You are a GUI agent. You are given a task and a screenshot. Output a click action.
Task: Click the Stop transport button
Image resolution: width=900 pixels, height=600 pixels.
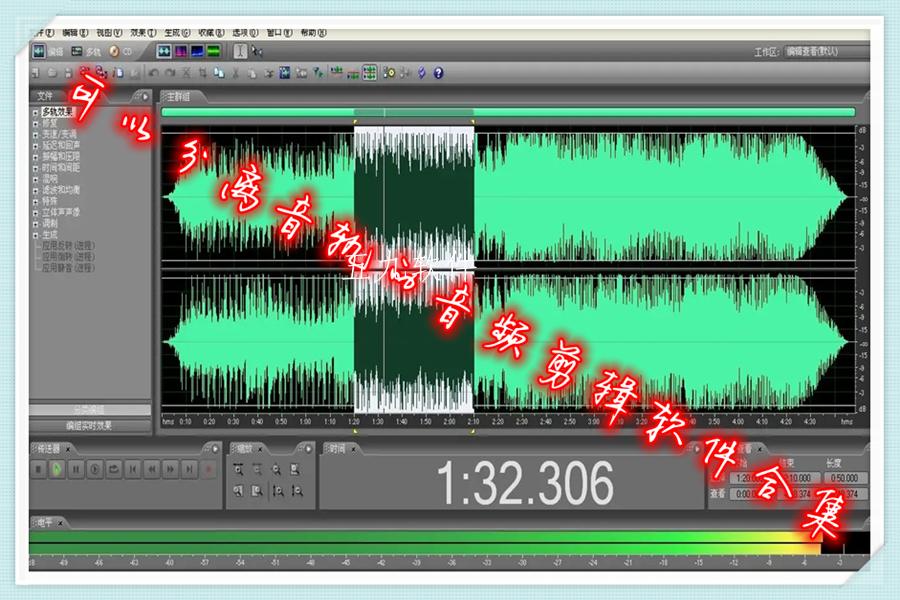coord(40,468)
